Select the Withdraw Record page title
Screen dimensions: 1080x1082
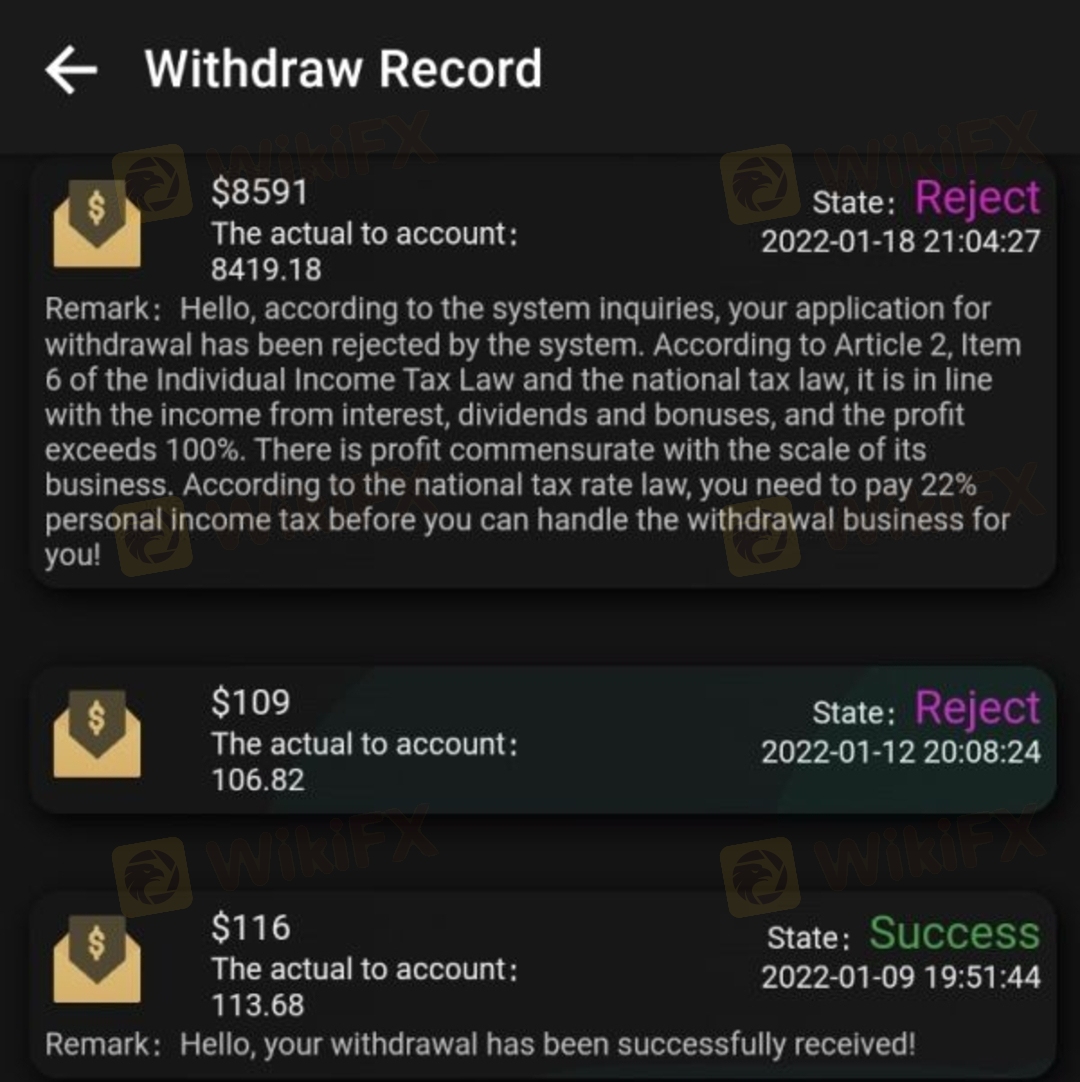tap(344, 69)
